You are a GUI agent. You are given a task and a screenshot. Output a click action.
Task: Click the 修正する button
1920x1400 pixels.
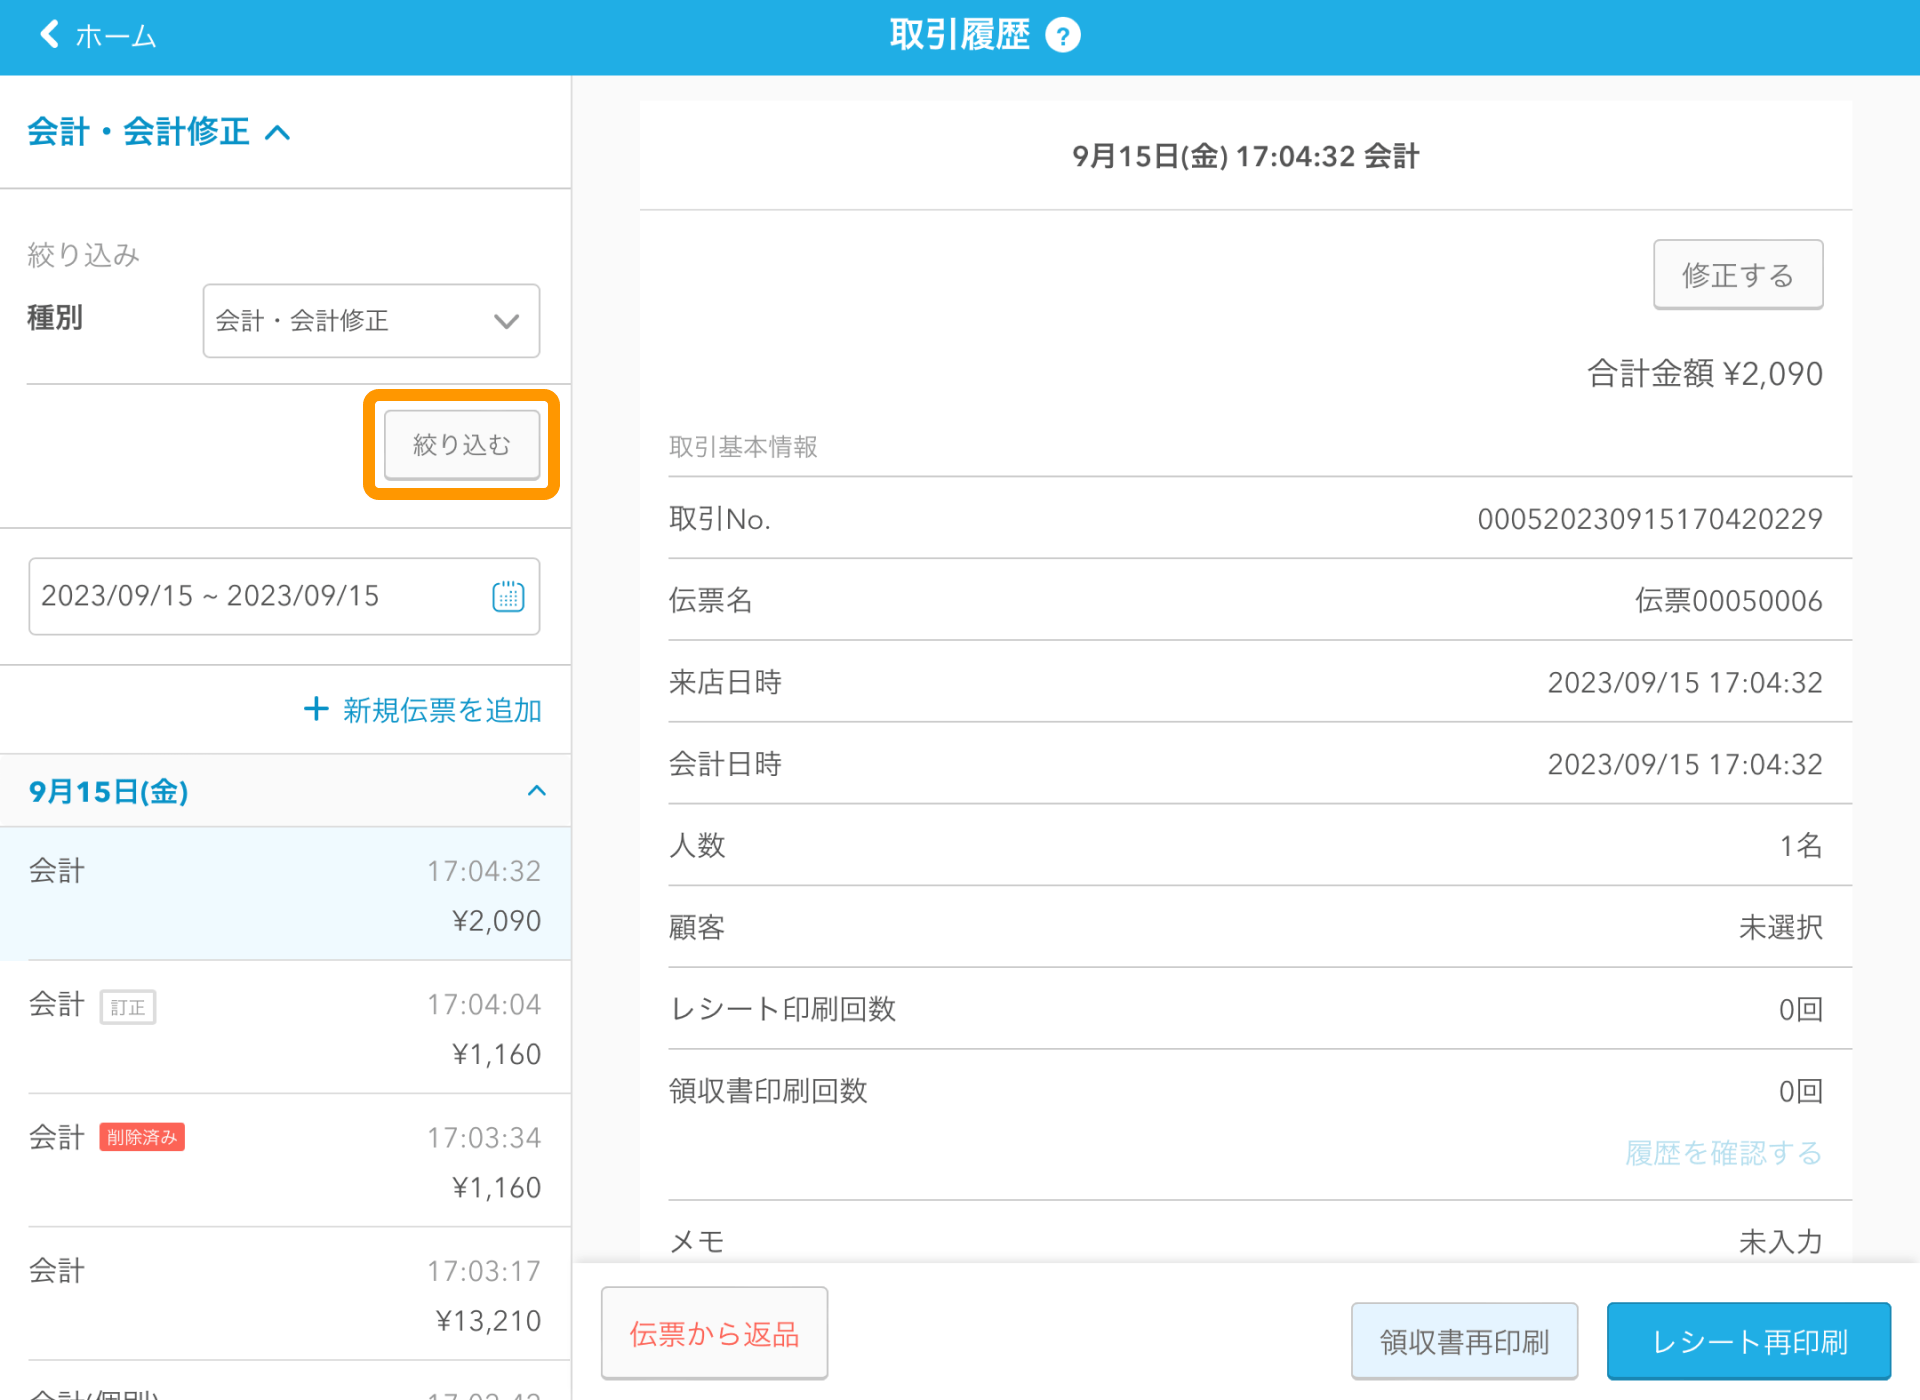click(x=1737, y=275)
